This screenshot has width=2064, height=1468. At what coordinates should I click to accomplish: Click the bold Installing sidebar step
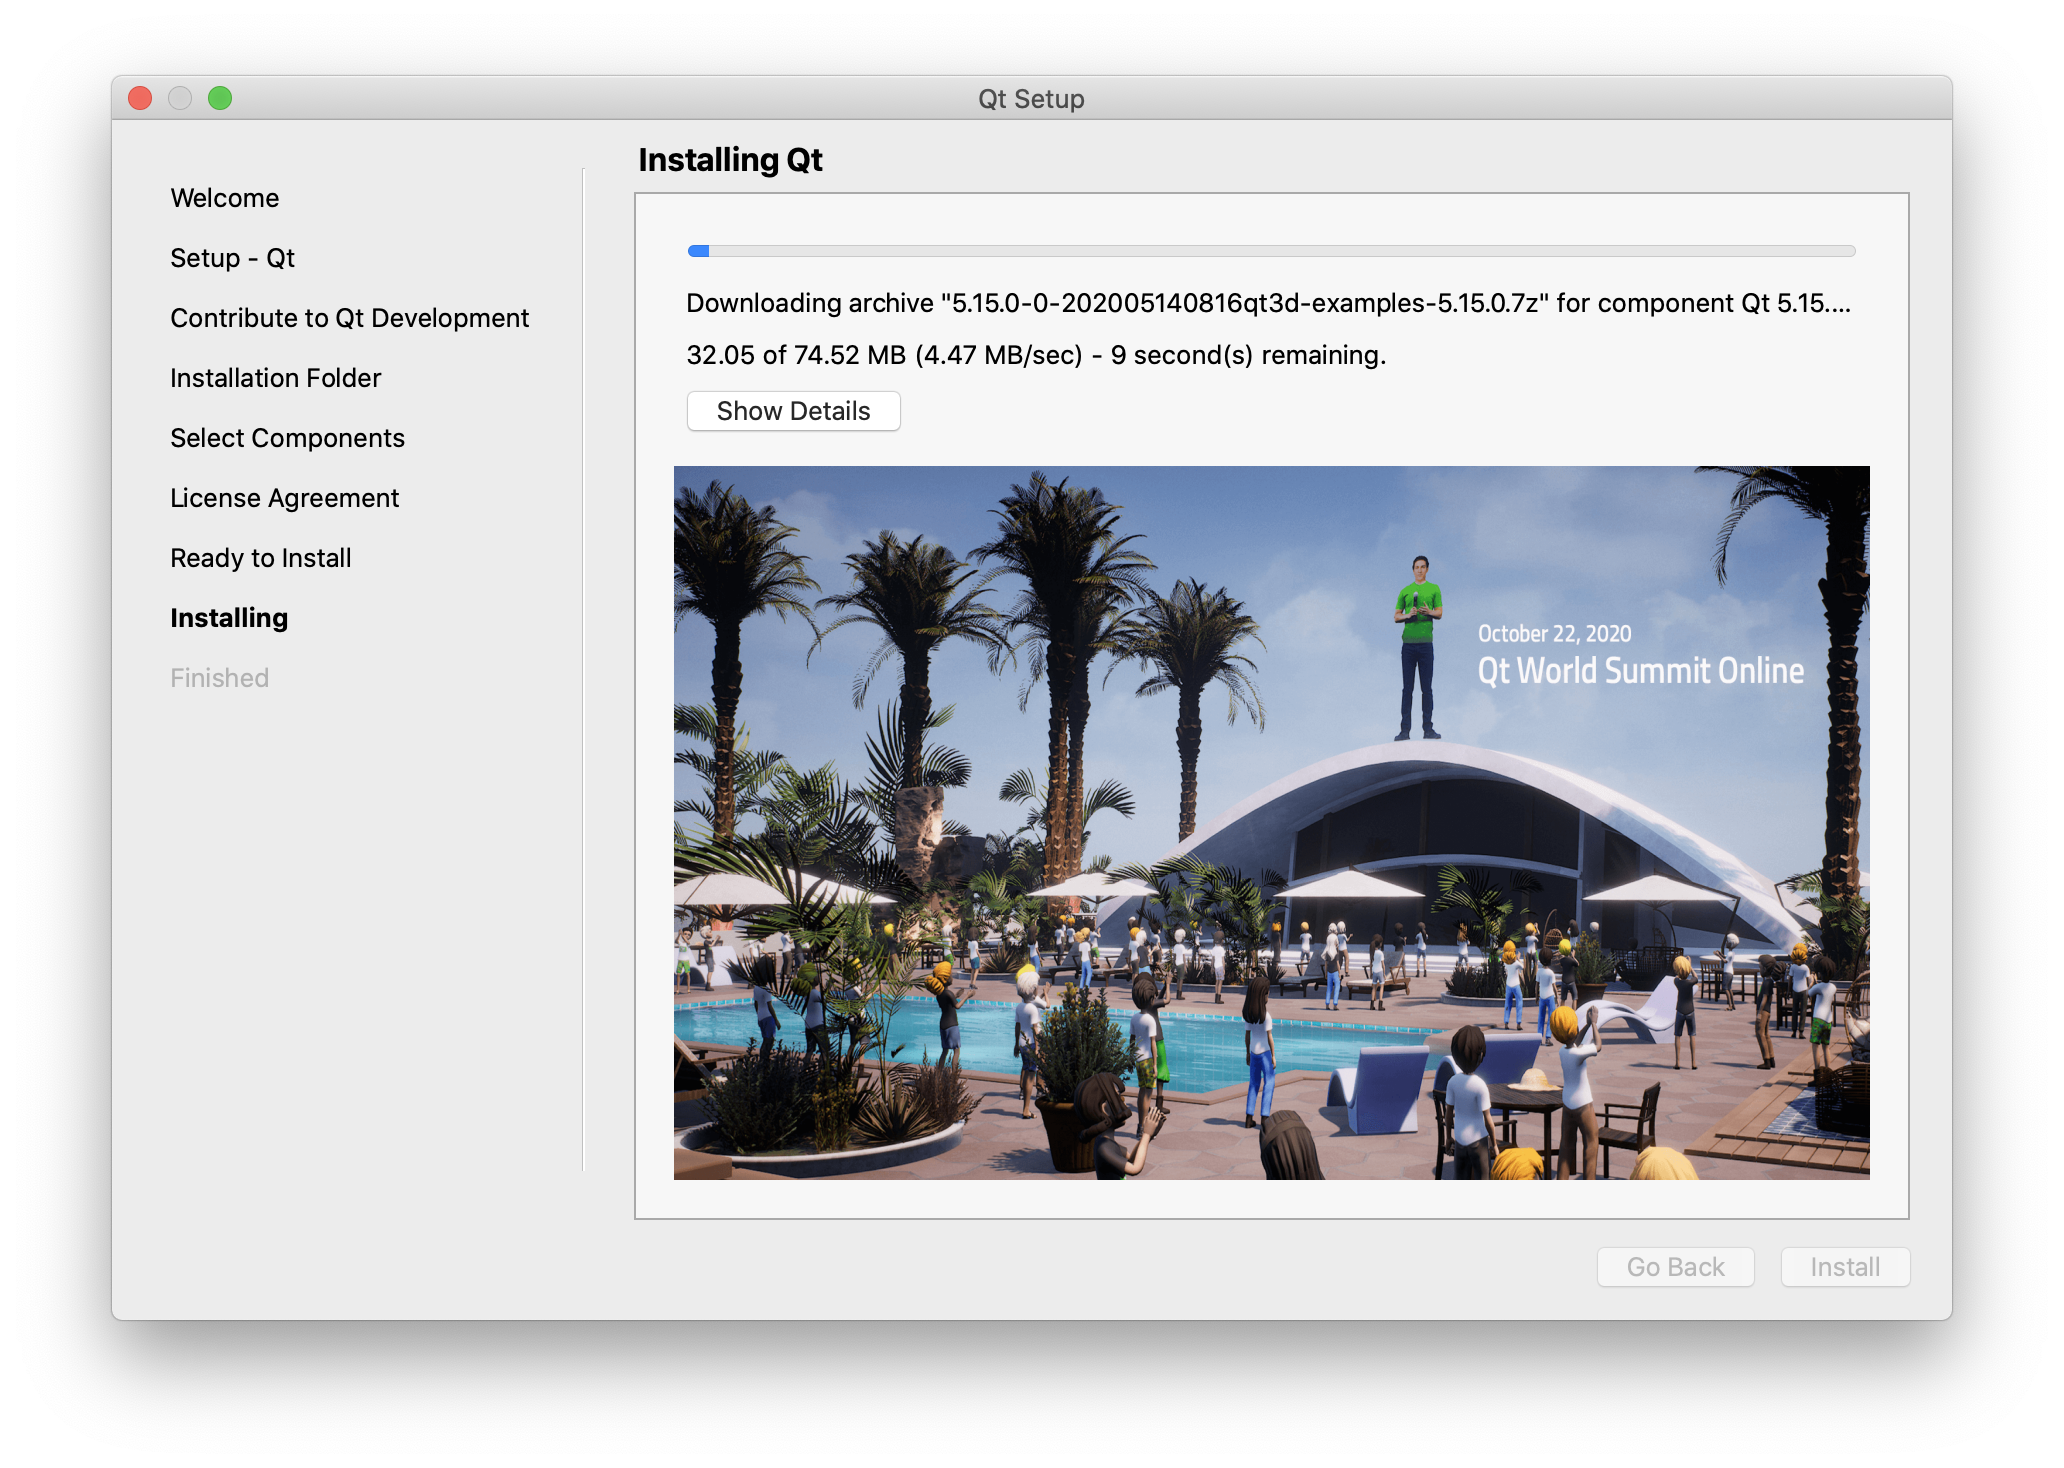pyautogui.click(x=229, y=618)
